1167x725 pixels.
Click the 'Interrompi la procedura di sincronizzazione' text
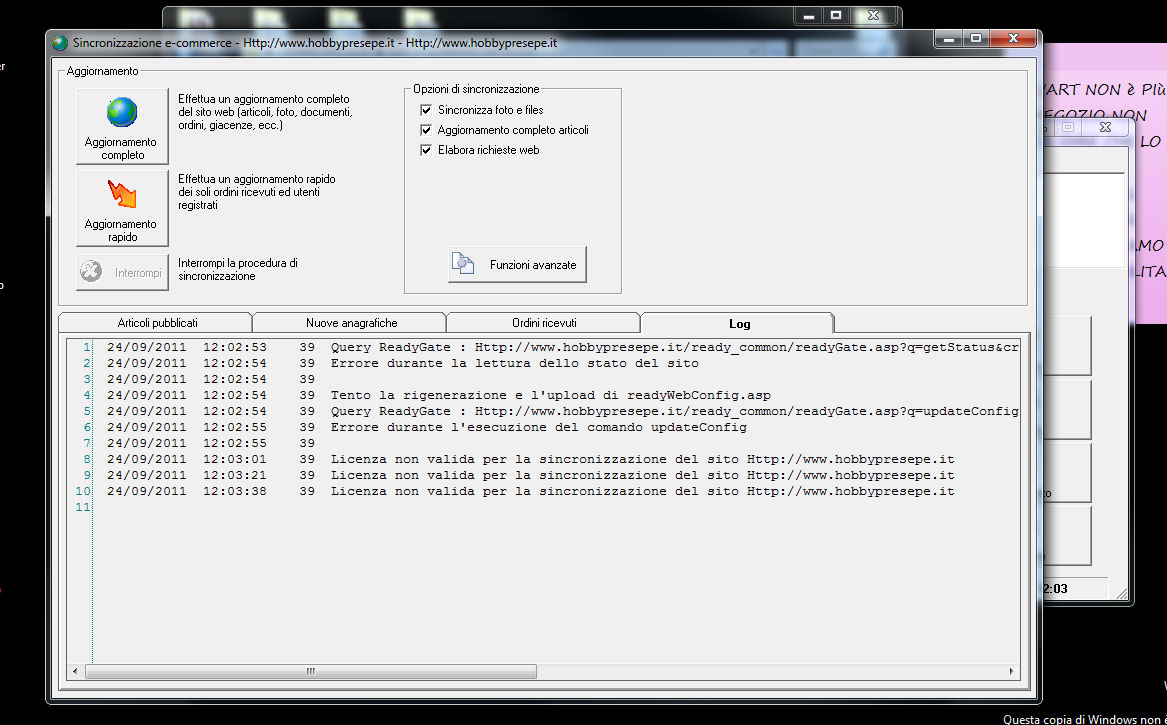point(238,269)
